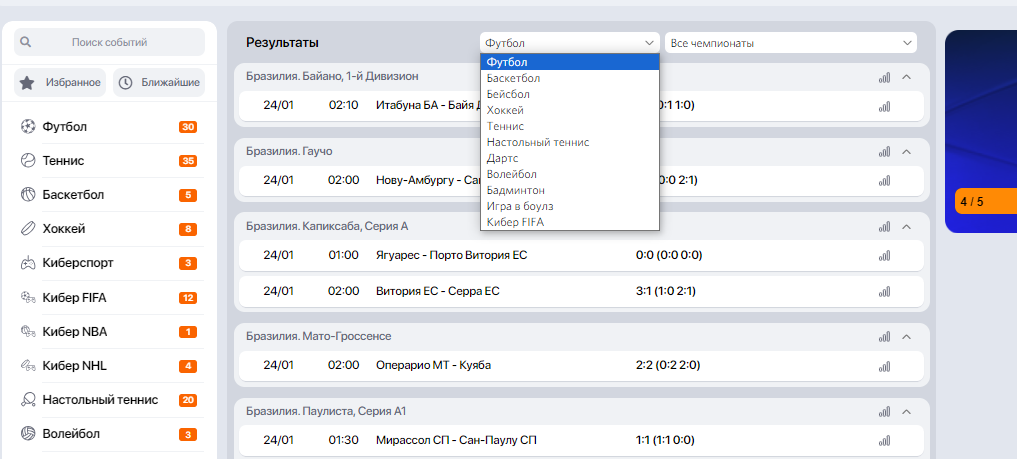The height and width of the screenshot is (459, 1017).
Task: Open statistics icon for Итабуна БА match row
Action: 884,106
